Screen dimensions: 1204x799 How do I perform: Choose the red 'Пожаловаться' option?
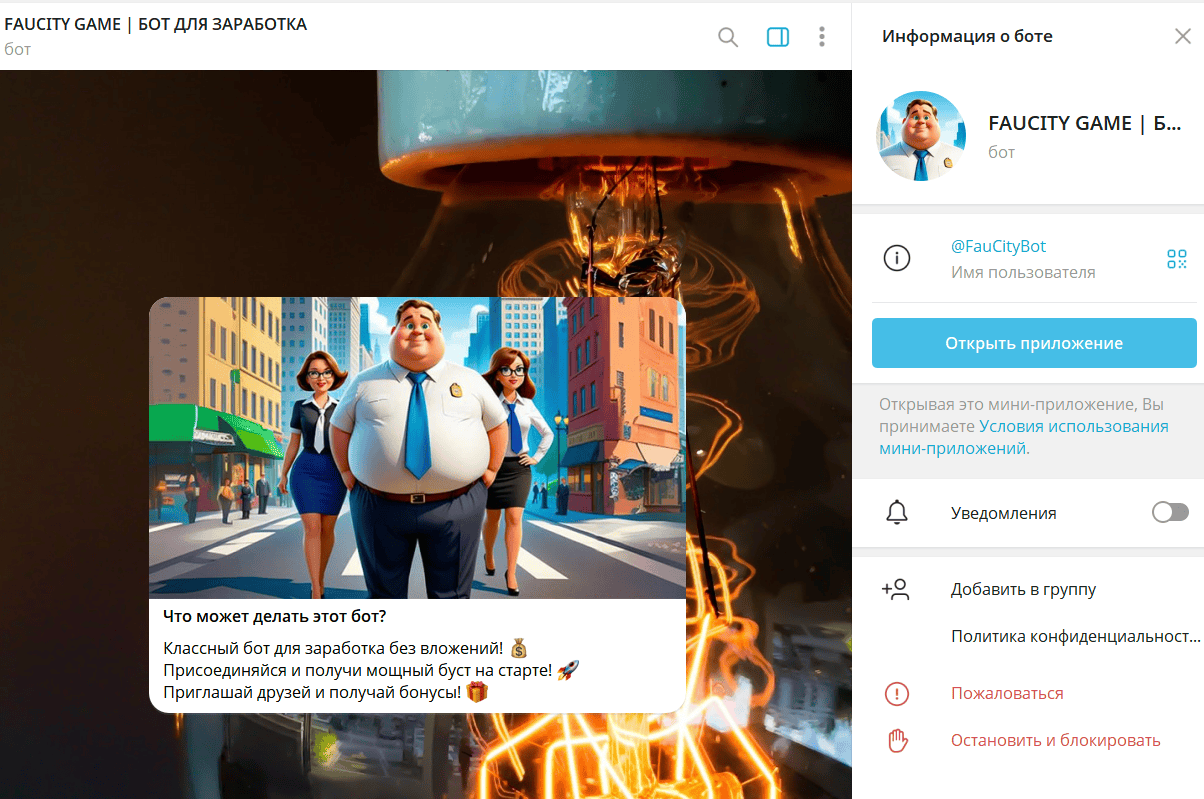[1007, 693]
